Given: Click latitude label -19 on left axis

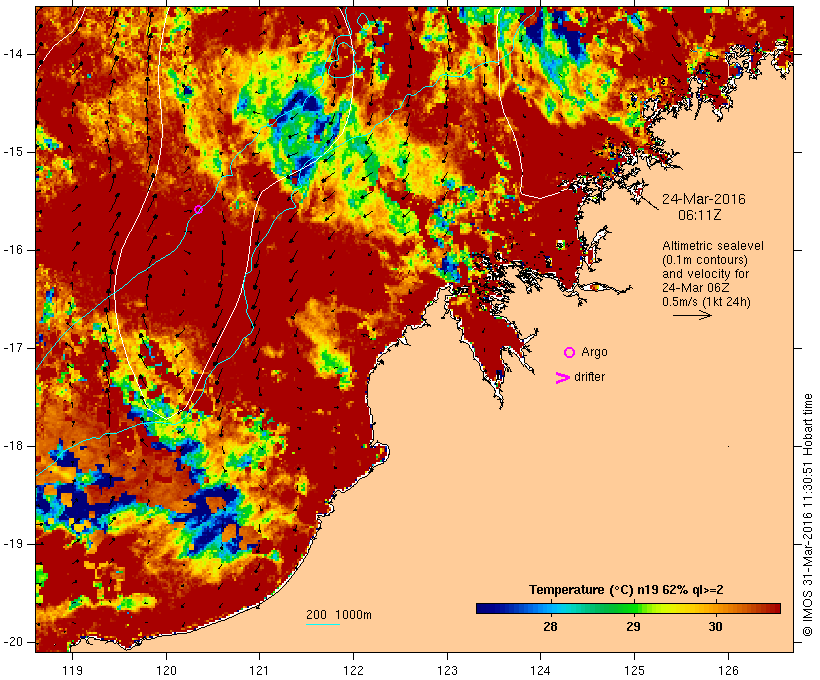Looking at the screenshot, I should tap(13, 544).
